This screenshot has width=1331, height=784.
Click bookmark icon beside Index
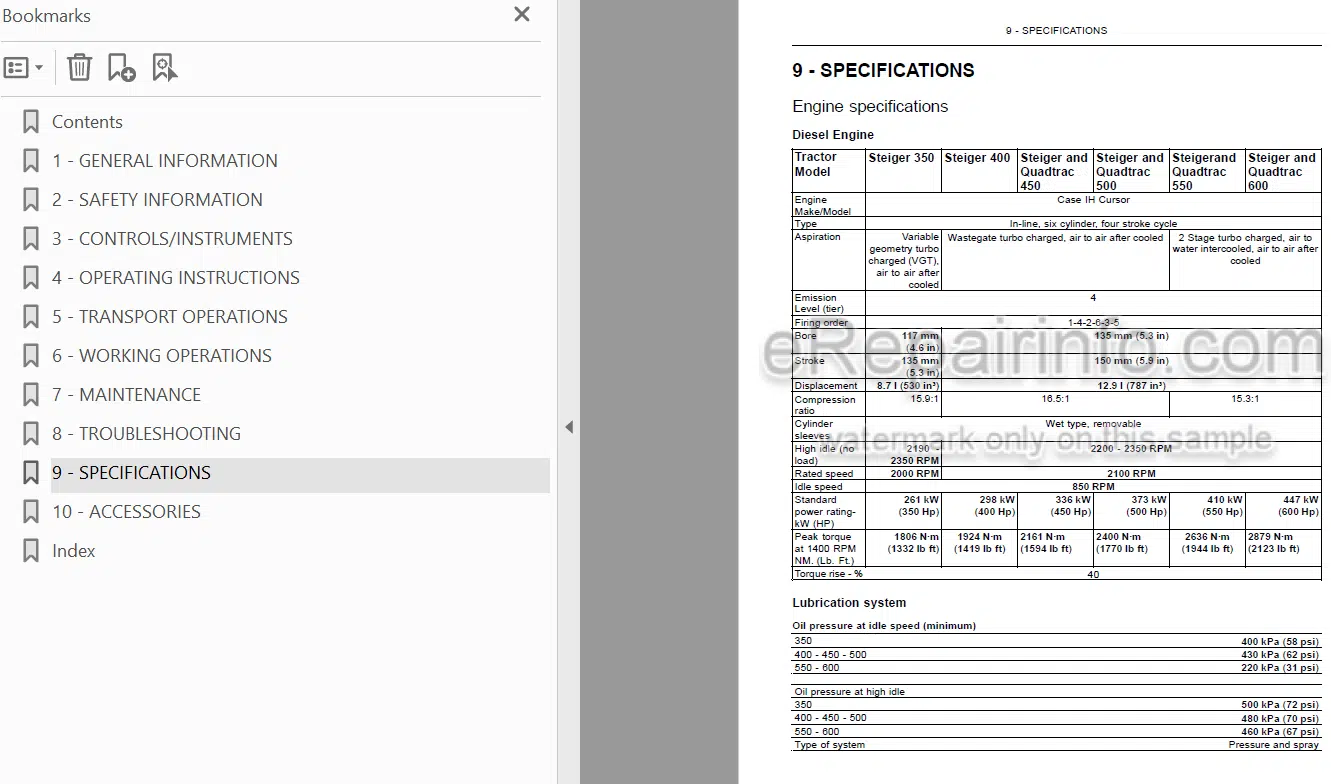point(31,551)
